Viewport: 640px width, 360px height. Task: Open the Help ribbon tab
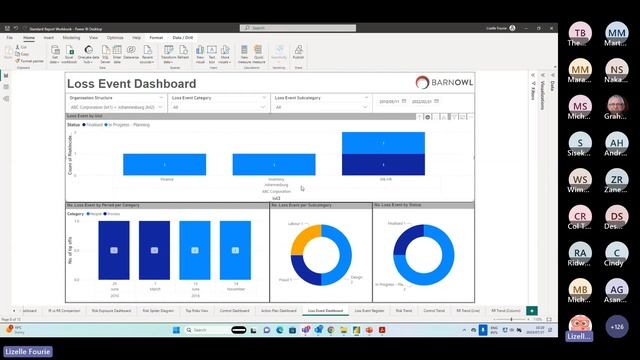(x=136, y=38)
